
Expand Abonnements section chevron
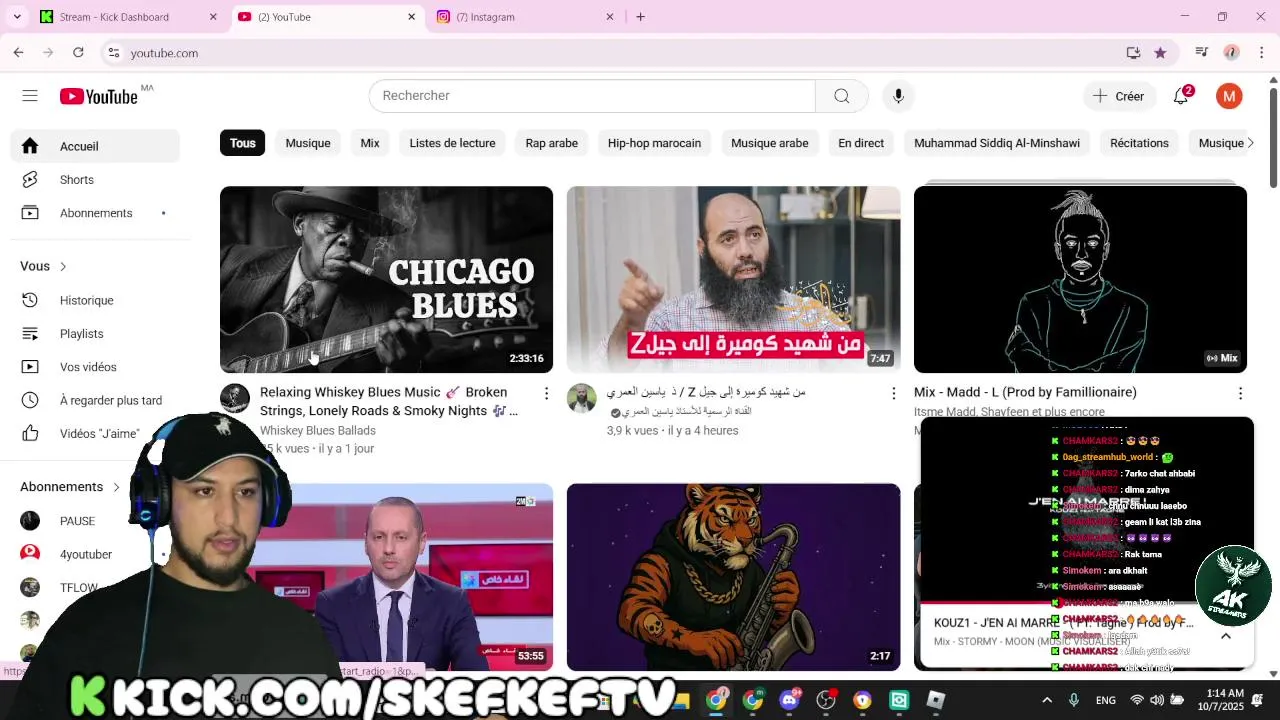click(x=116, y=487)
